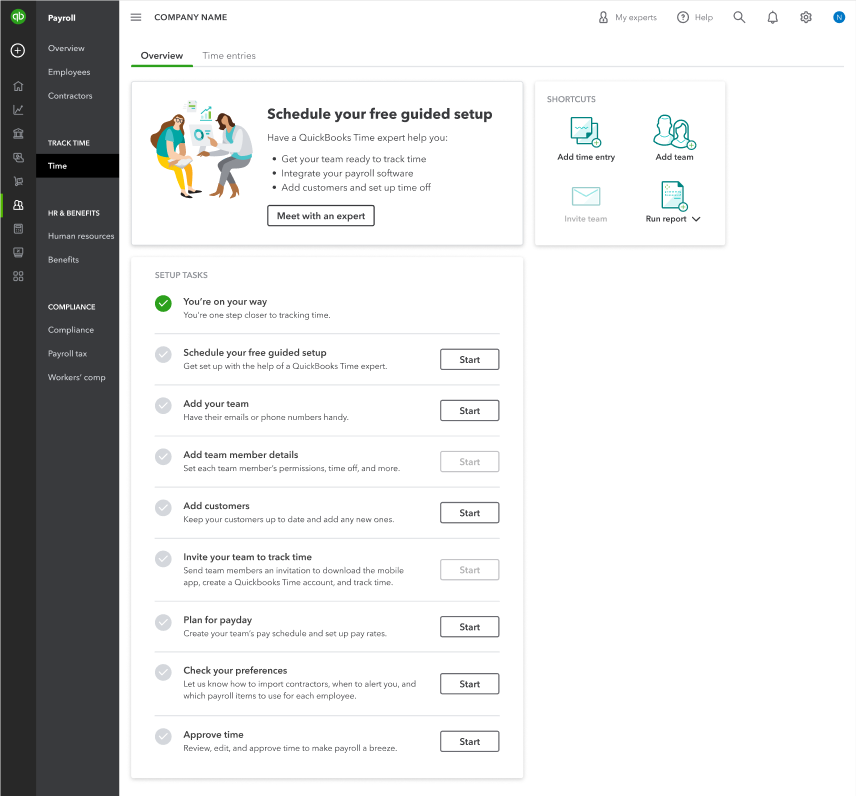Start the Check your preferences task

click(x=469, y=684)
